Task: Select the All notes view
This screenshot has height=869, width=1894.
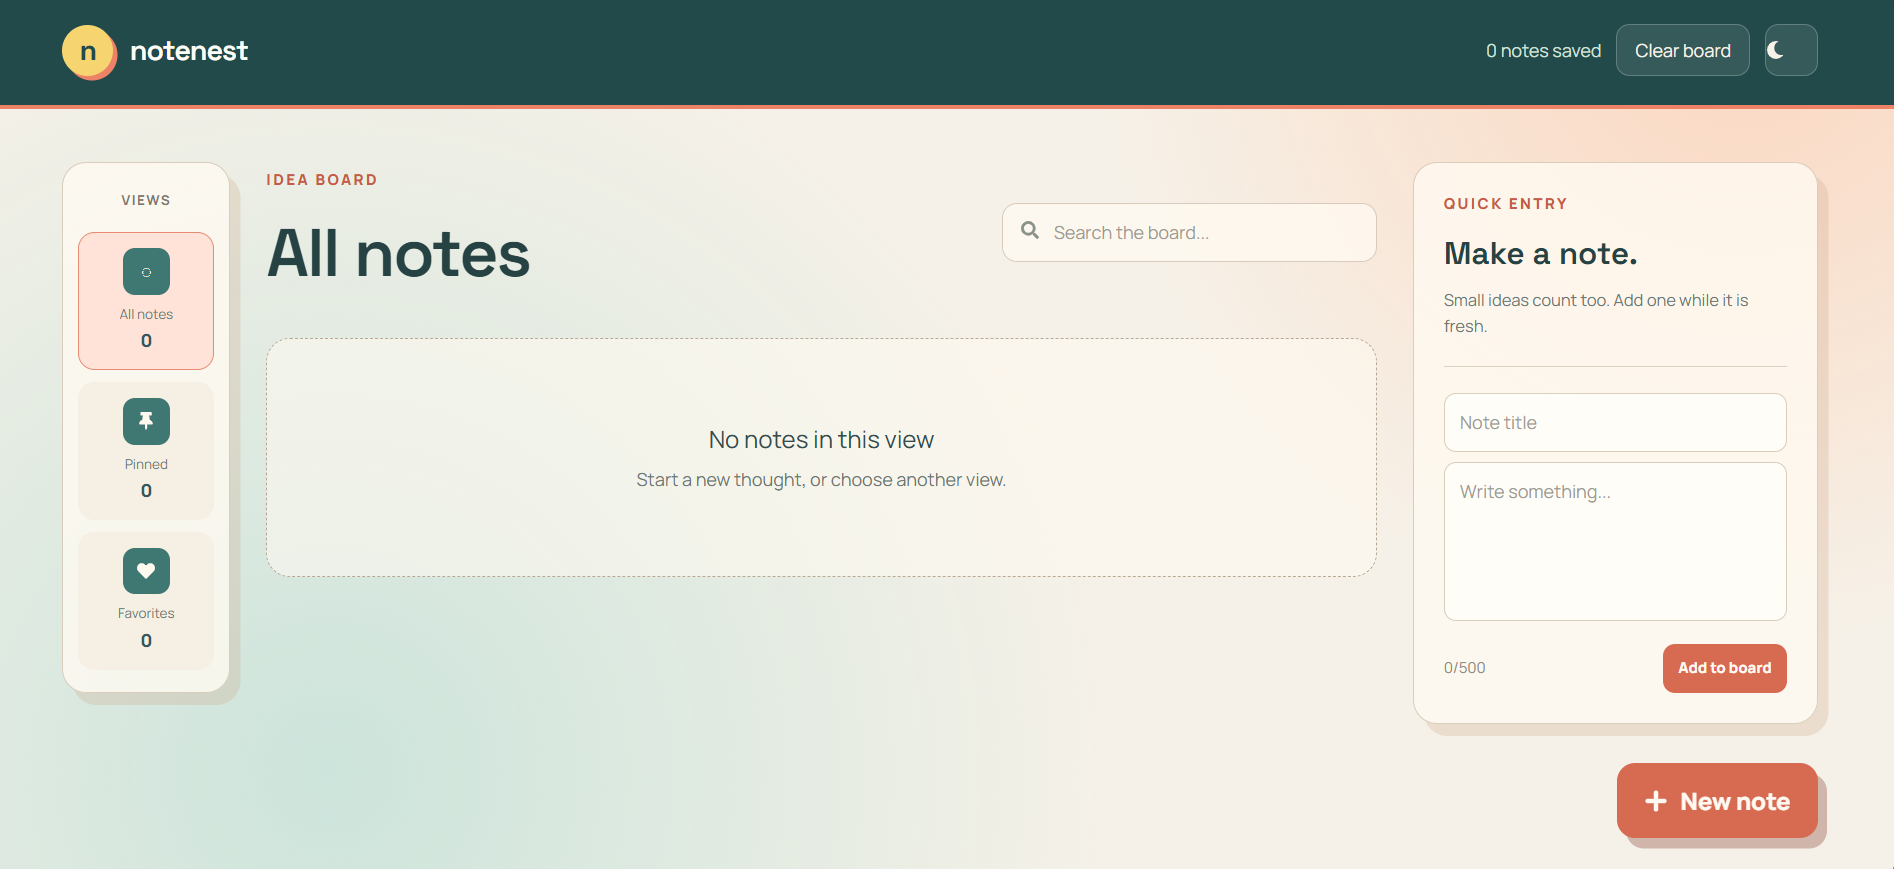Action: [146, 301]
